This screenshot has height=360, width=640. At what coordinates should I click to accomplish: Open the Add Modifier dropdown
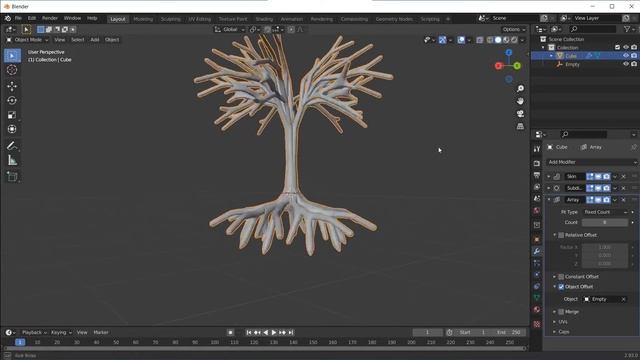(591, 162)
